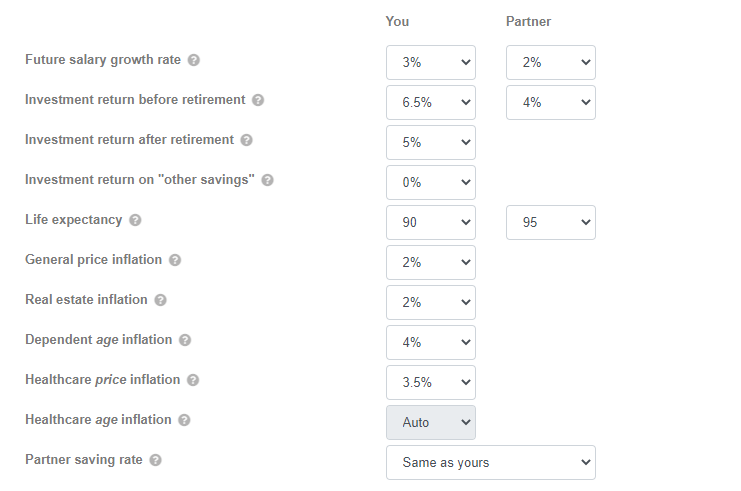This screenshot has width=741, height=491.
Task: Click help icon for Investment return before retirement
Action: click(258, 100)
